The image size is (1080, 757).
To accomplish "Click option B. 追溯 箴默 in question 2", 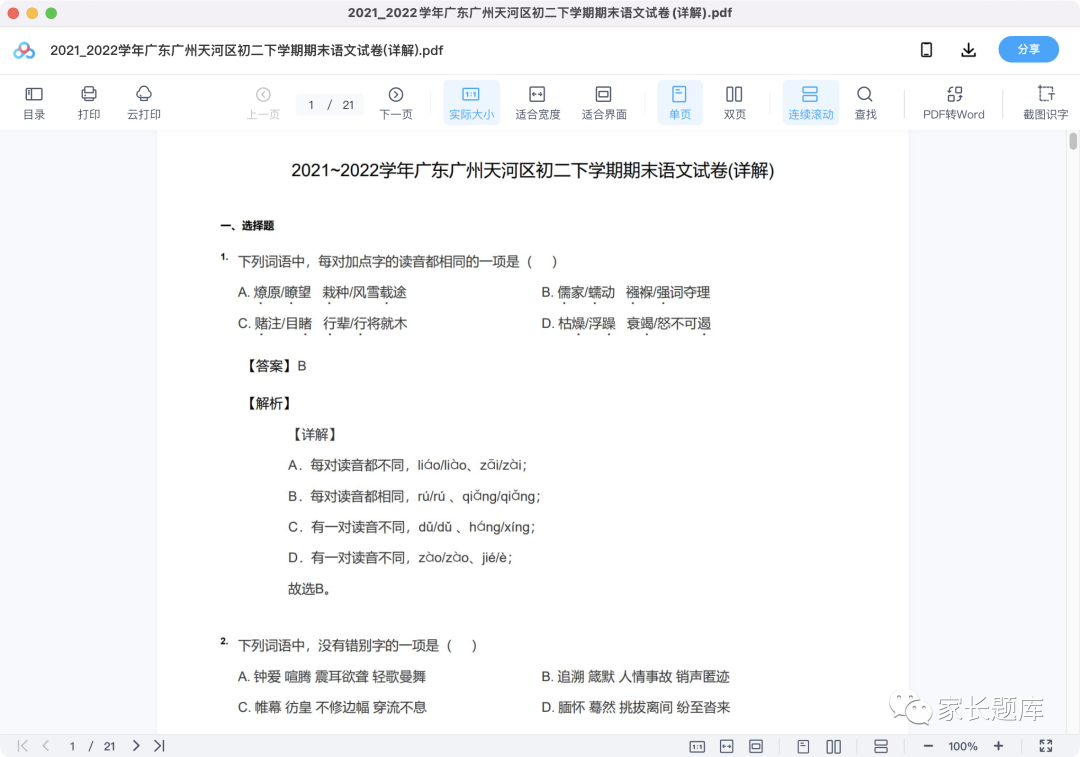I will click(x=635, y=676).
